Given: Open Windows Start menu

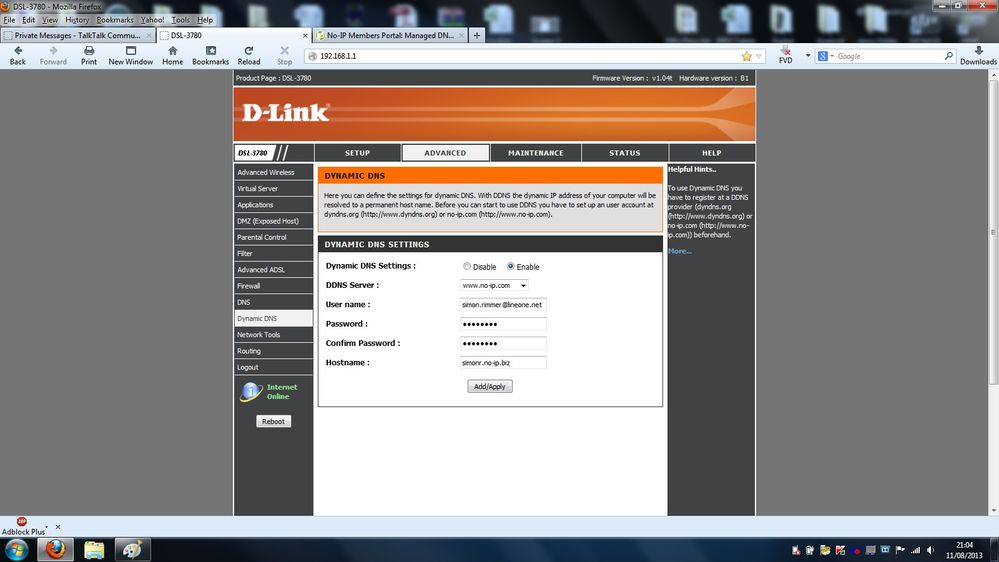Looking at the screenshot, I should pos(16,549).
